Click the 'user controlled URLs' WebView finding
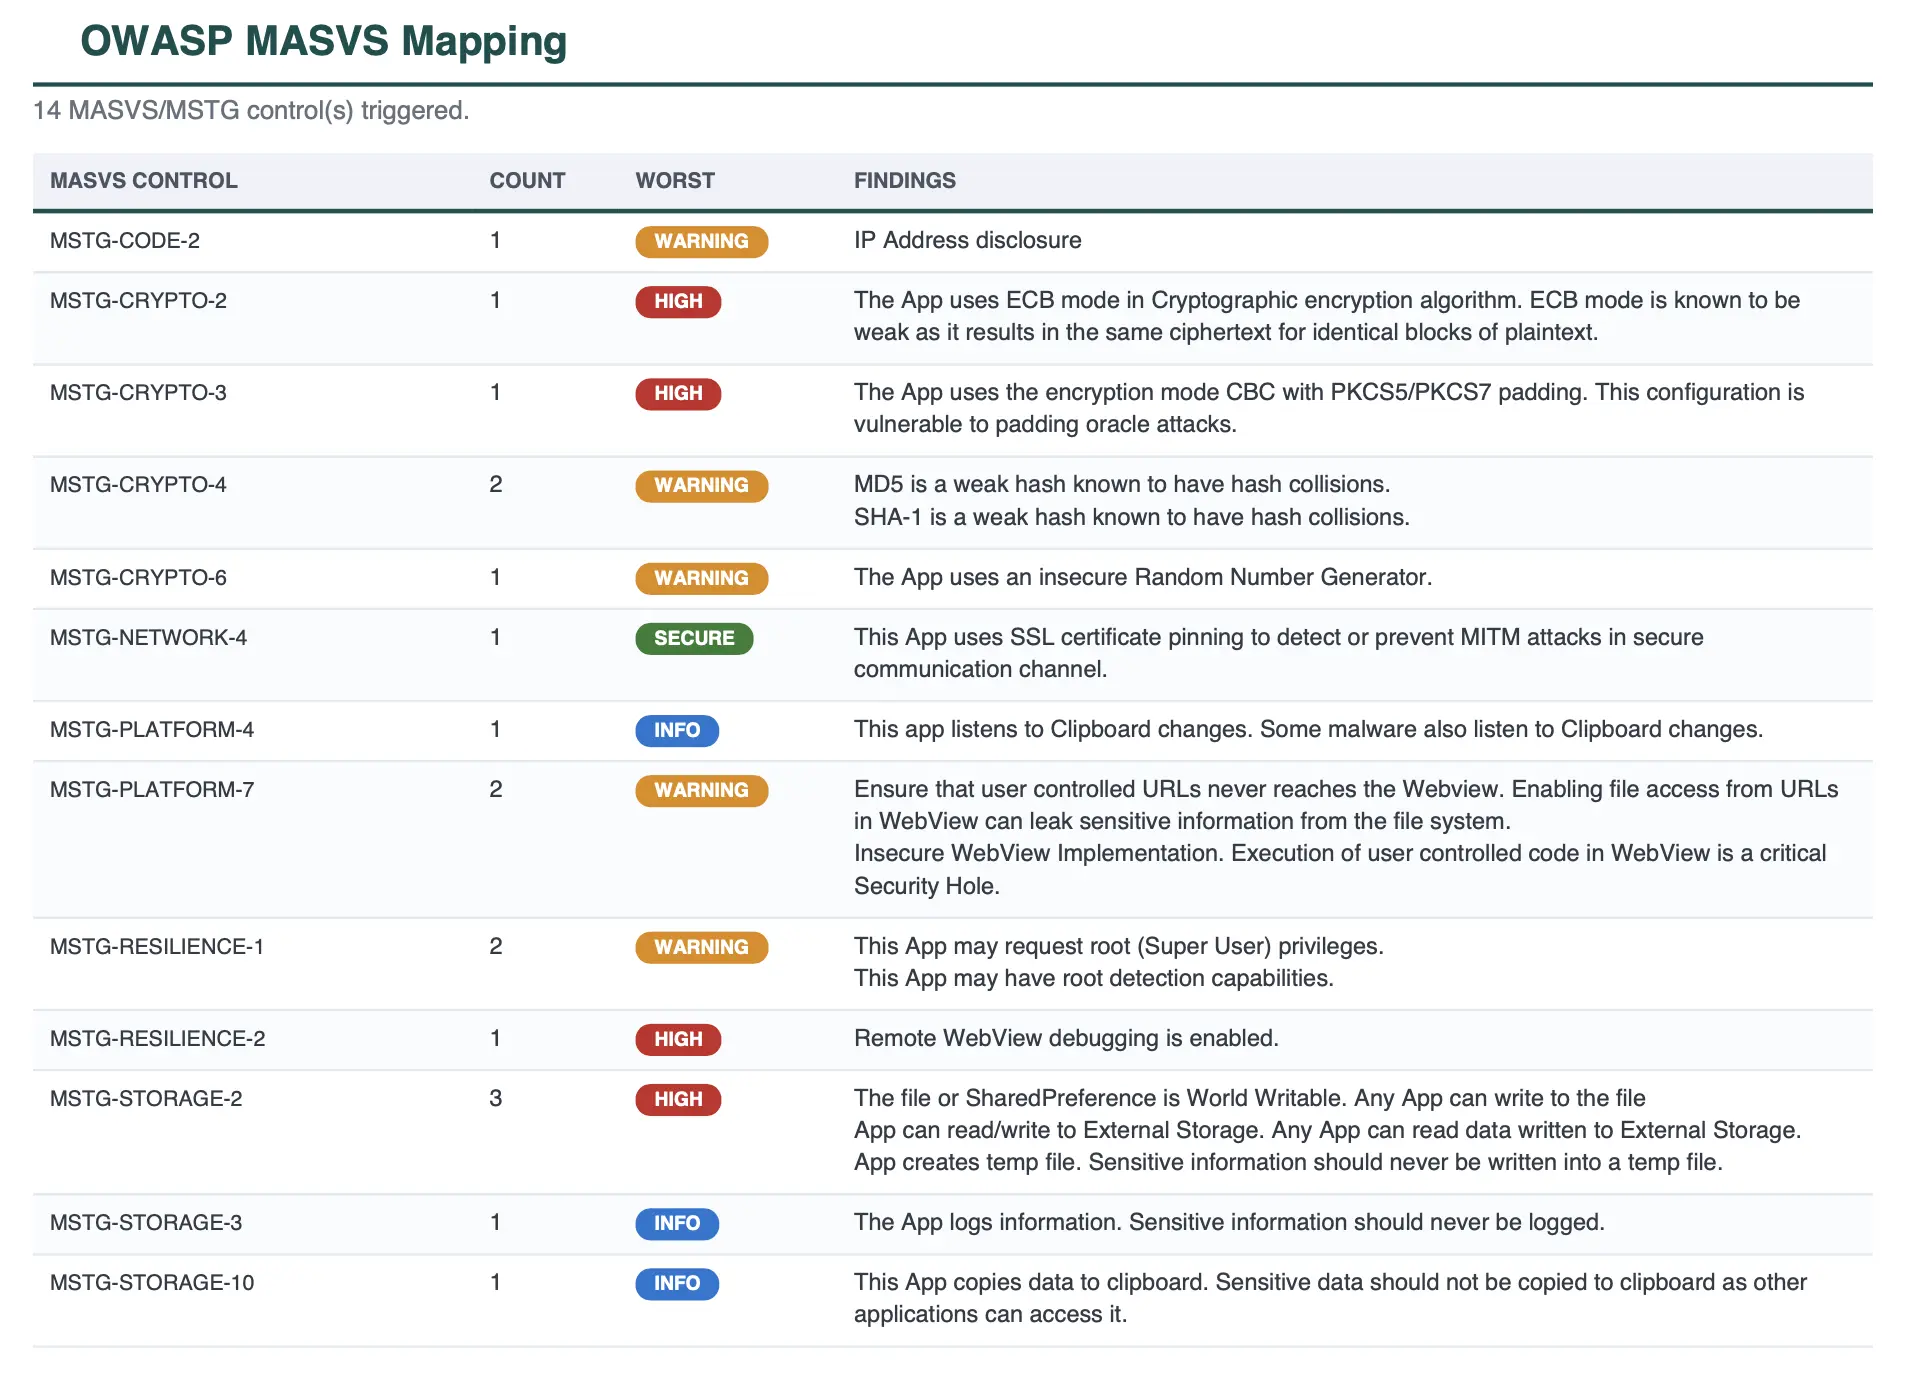This screenshot has width=1924, height=1388. tap(1346, 805)
